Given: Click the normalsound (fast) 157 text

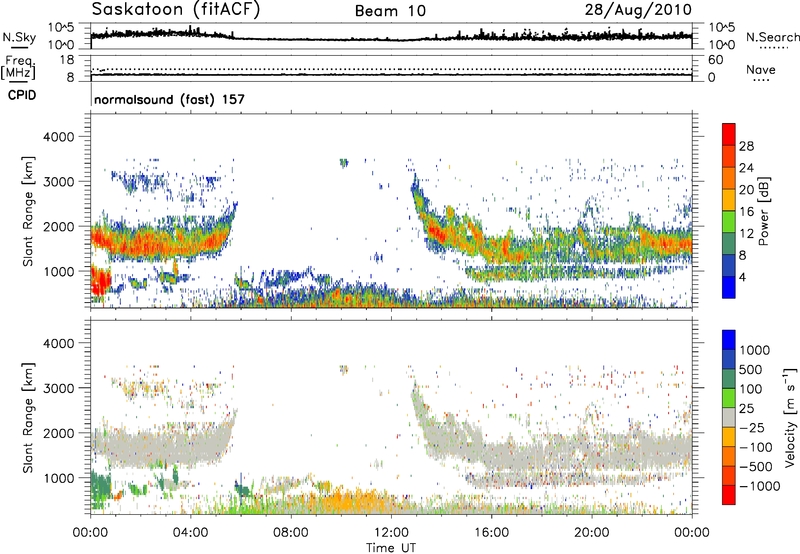Looking at the screenshot, I should tap(169, 99).
